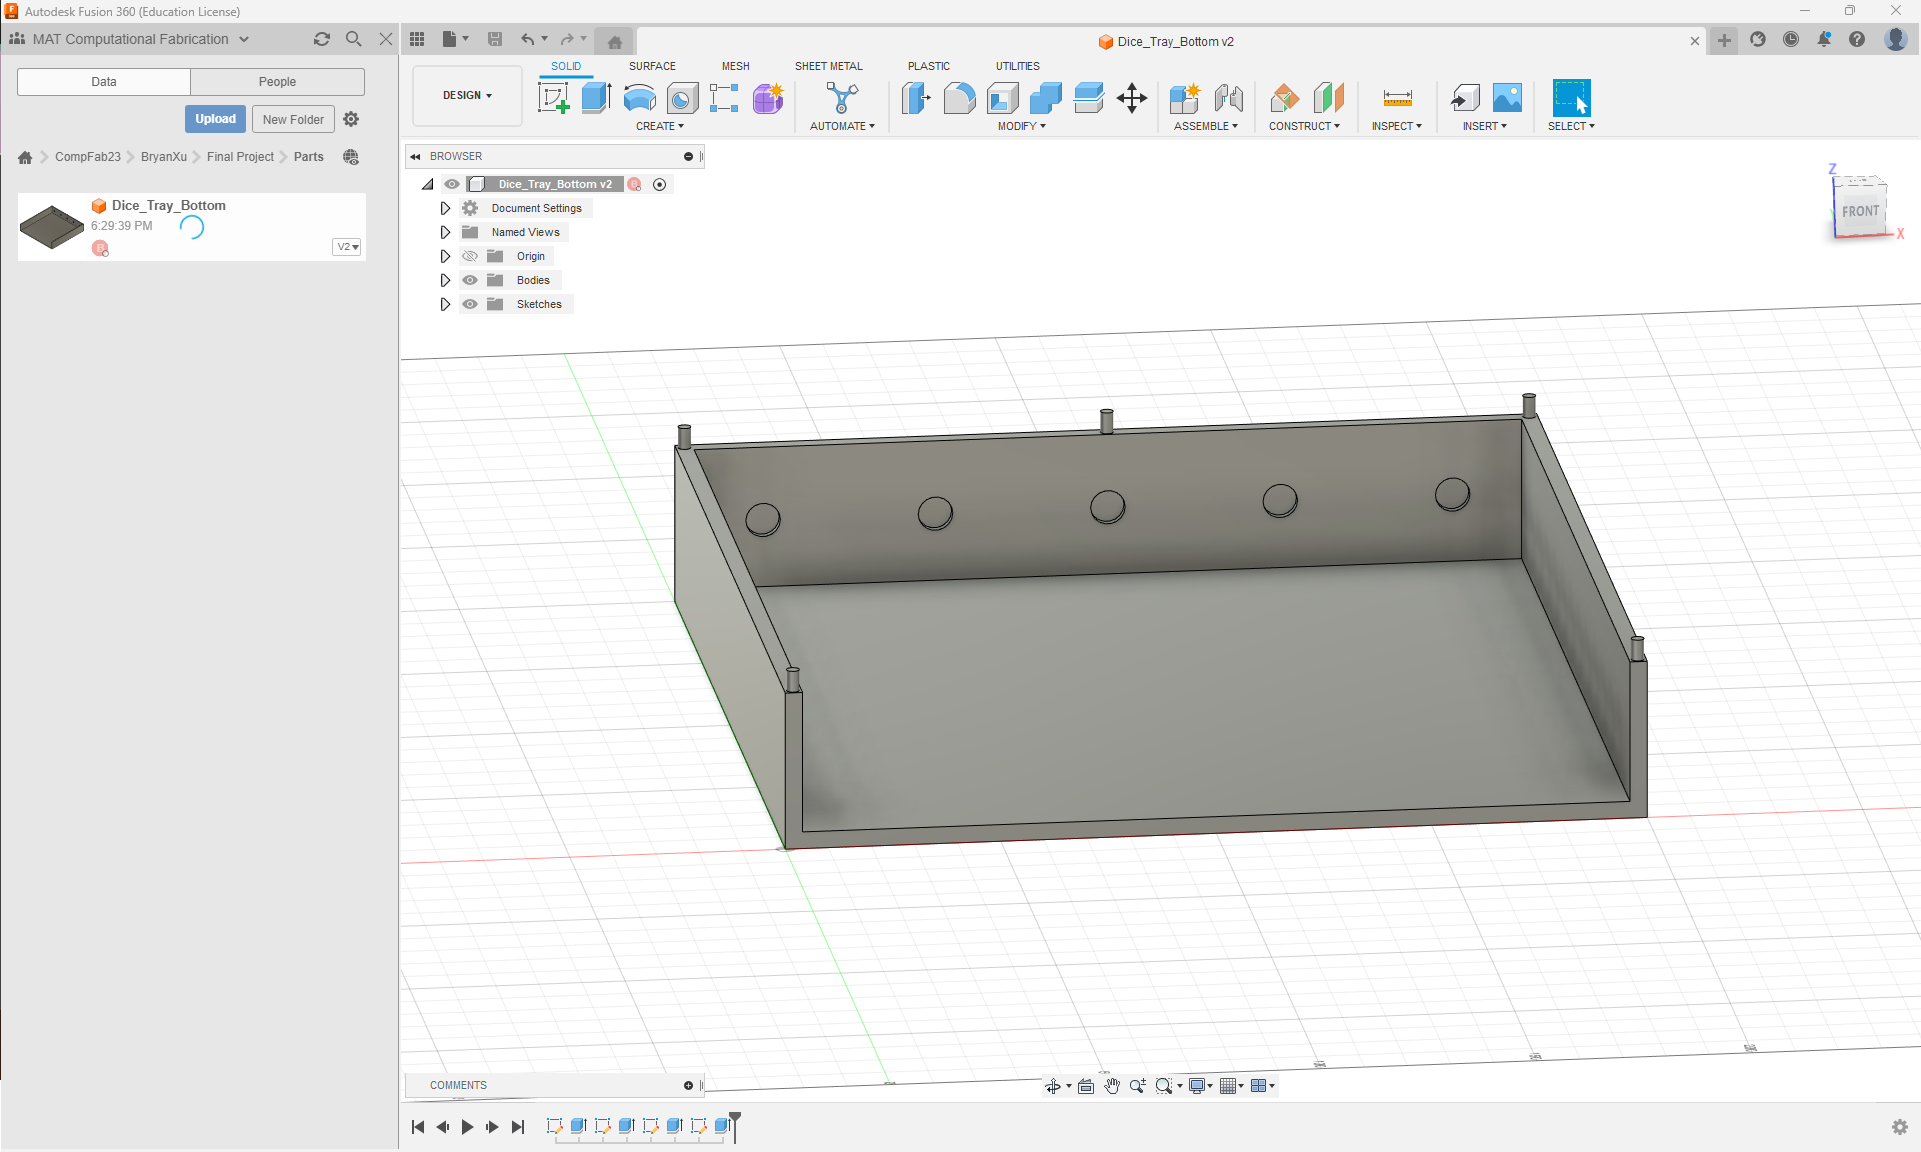Click Upload button in left panel
The image size is (1921, 1152).
[214, 118]
